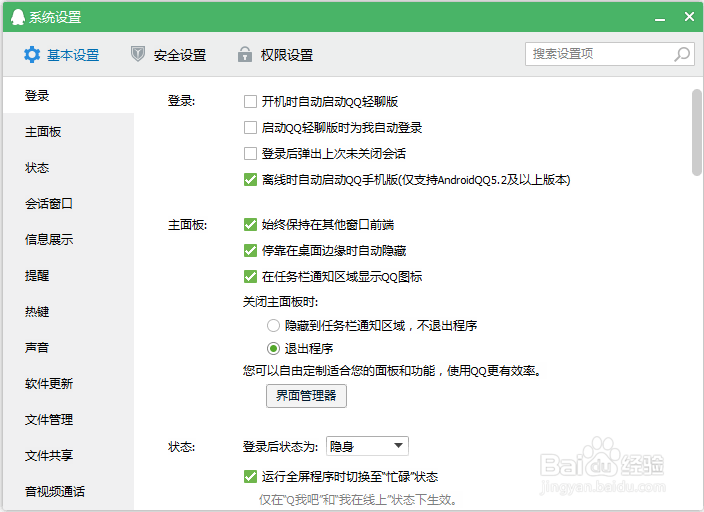The width and height of the screenshot is (704, 512).
Task: Tick 登录后弹出上次未关闭会话 checkbox
Action: tap(251, 154)
